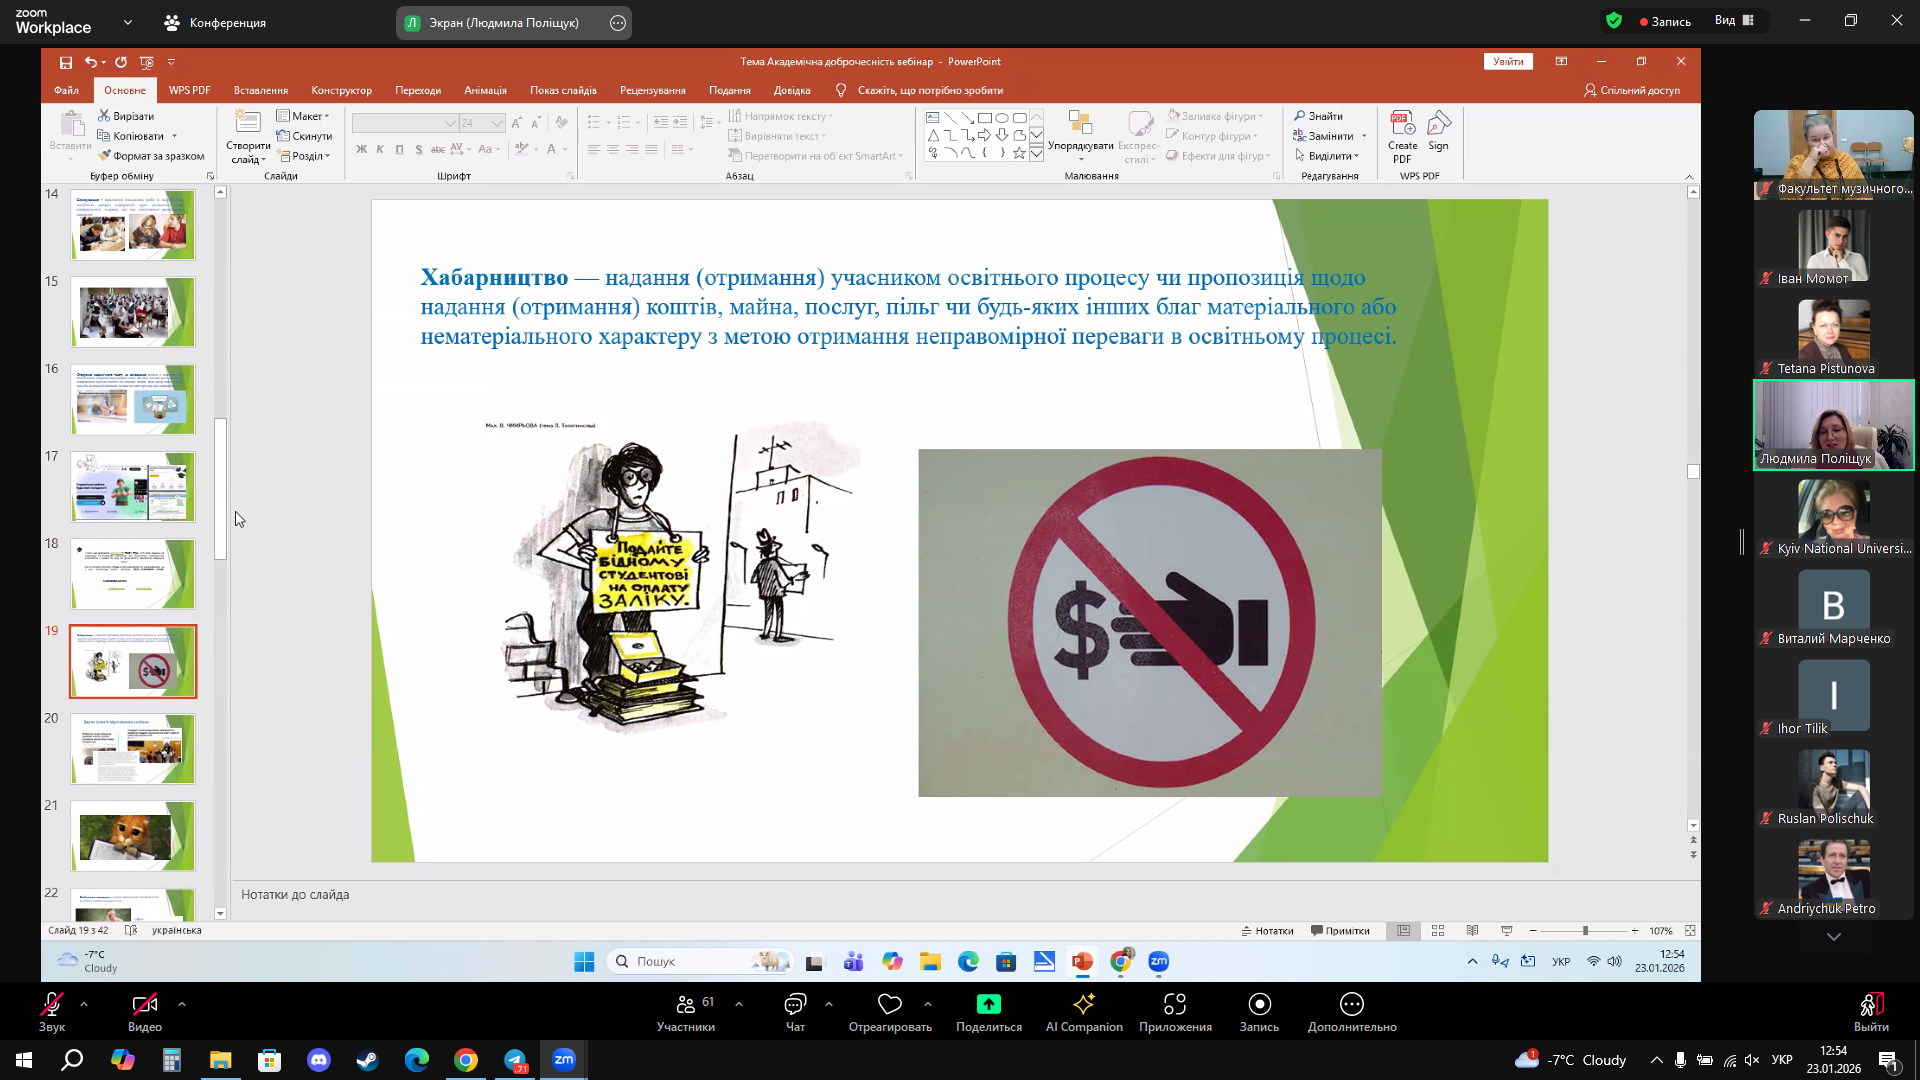Click the Запись recording indicator button
The height and width of the screenshot is (1080, 1920).
pos(1665,21)
